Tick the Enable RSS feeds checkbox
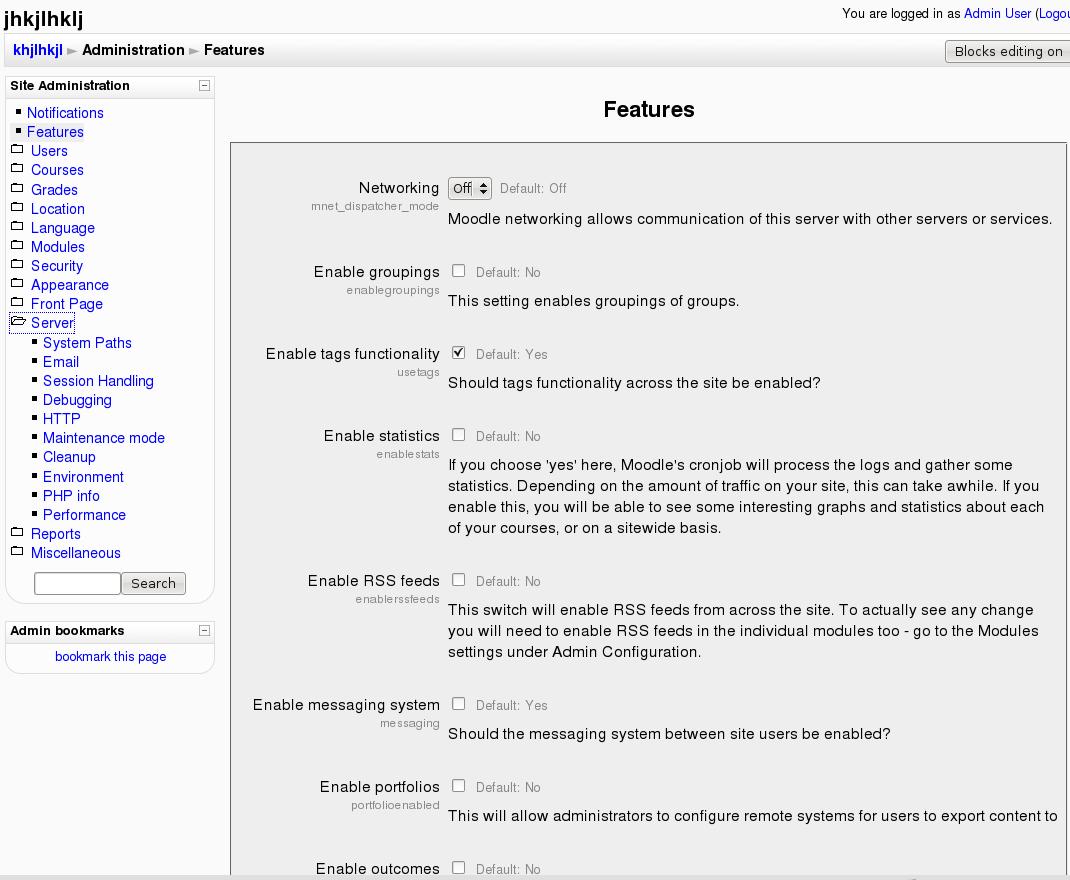Image resolution: width=1070 pixels, height=880 pixels. [459, 580]
